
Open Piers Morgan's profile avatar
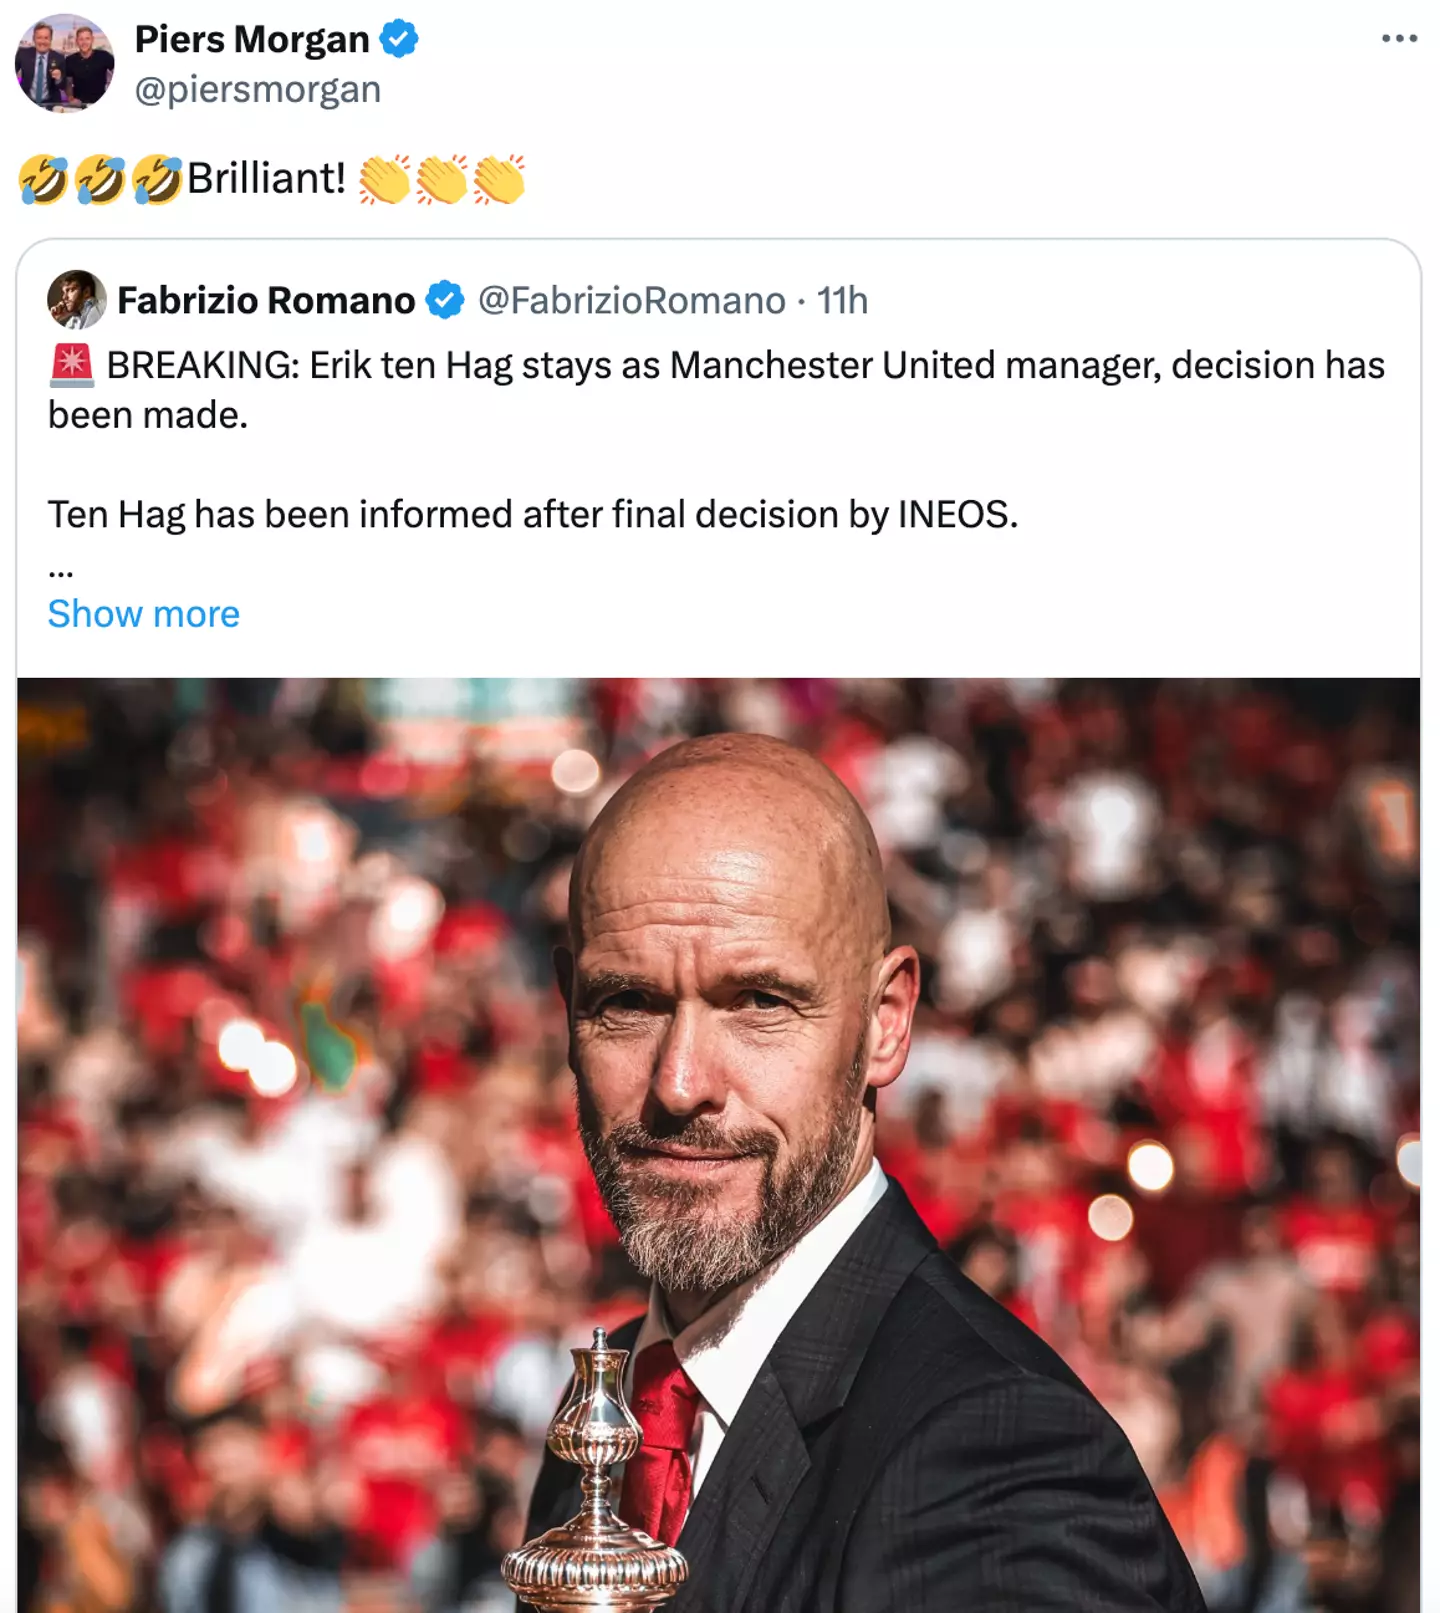tap(65, 63)
